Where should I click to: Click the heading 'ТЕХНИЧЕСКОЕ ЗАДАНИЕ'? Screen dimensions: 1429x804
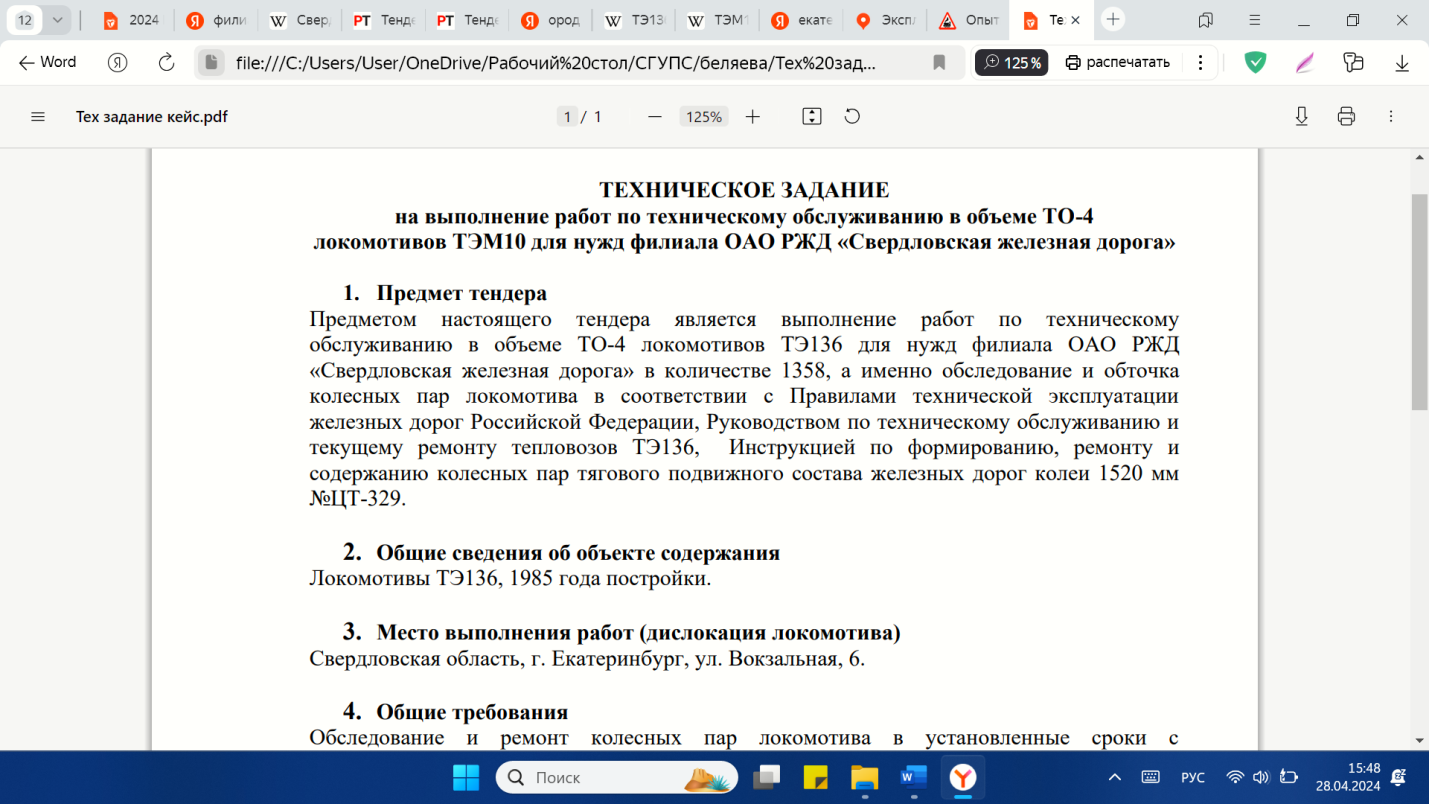(743, 190)
